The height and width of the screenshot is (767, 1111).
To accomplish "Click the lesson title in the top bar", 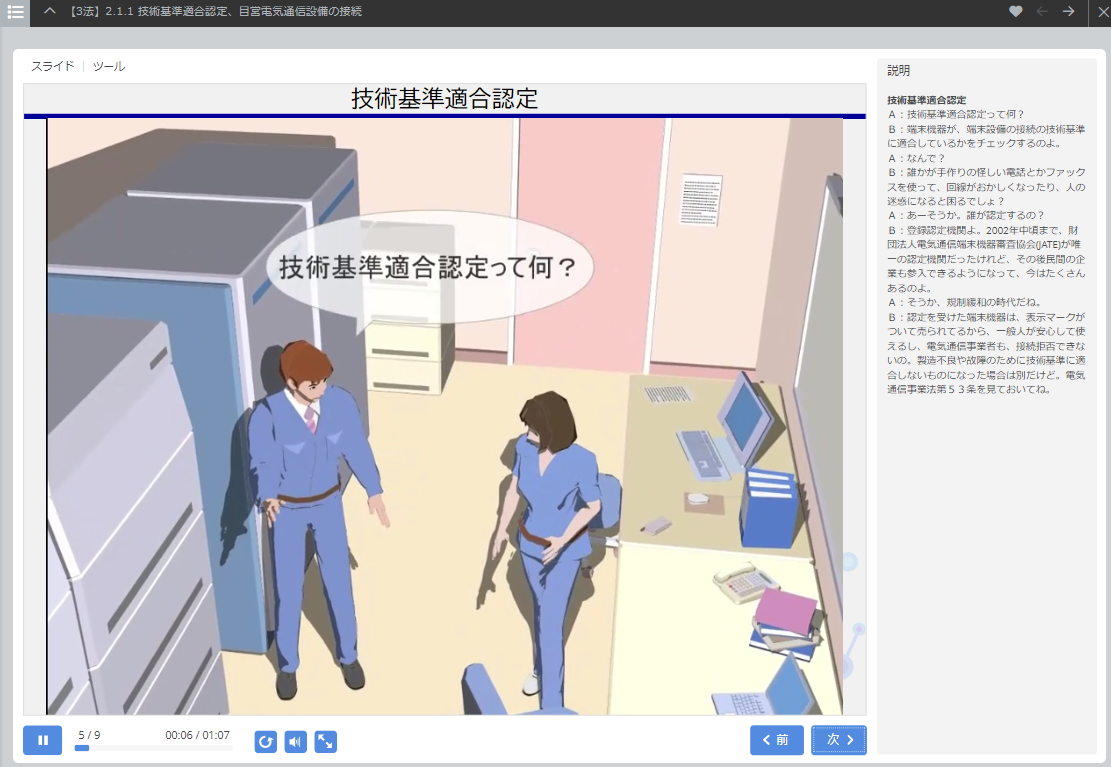I will 216,12.
